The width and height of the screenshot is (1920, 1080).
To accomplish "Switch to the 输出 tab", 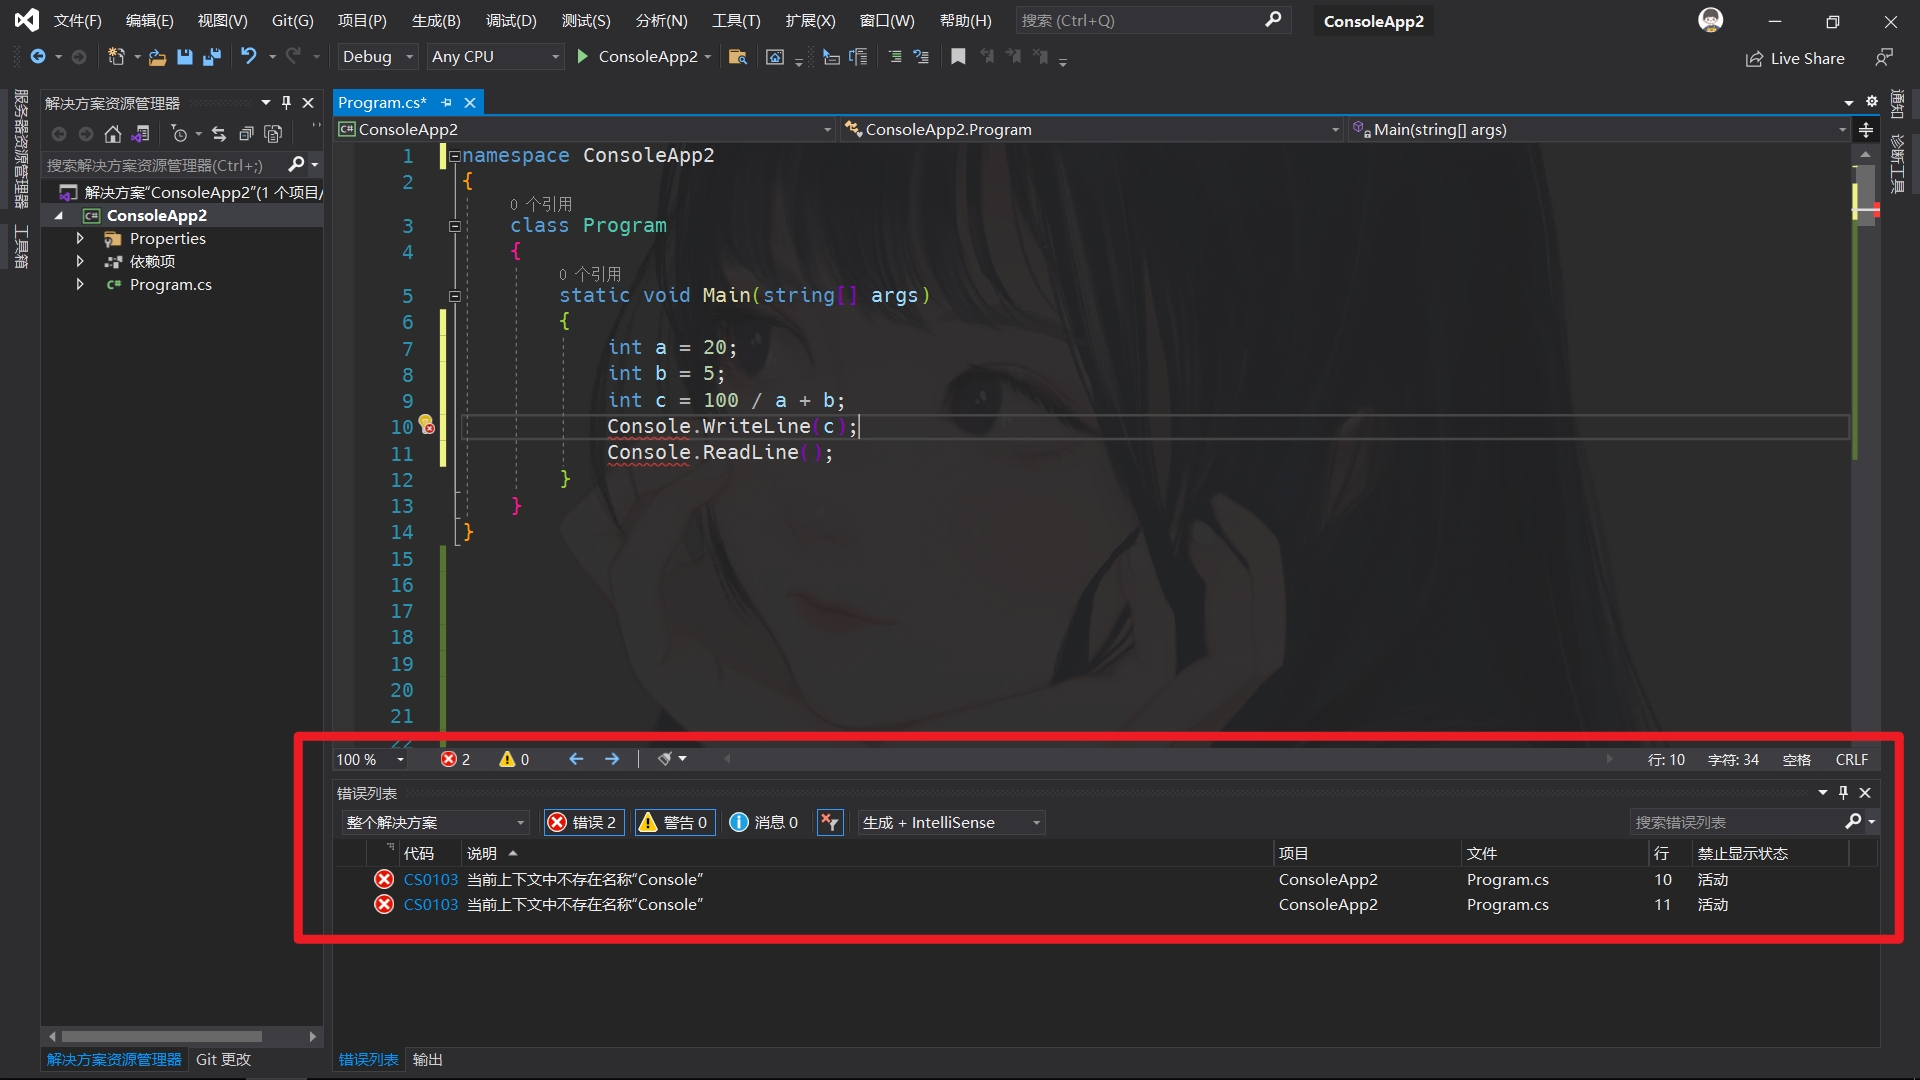I will (x=427, y=1060).
